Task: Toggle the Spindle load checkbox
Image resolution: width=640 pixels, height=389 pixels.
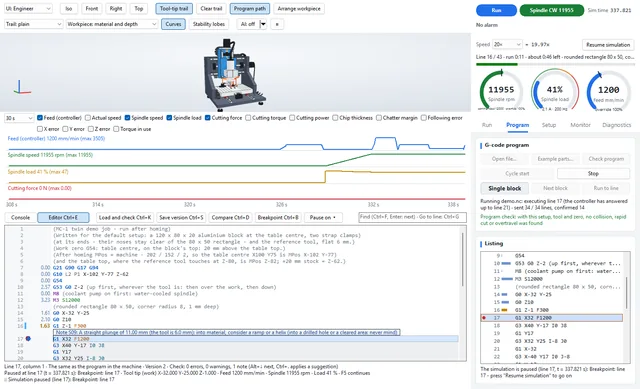Action: pyautogui.click(x=169, y=118)
